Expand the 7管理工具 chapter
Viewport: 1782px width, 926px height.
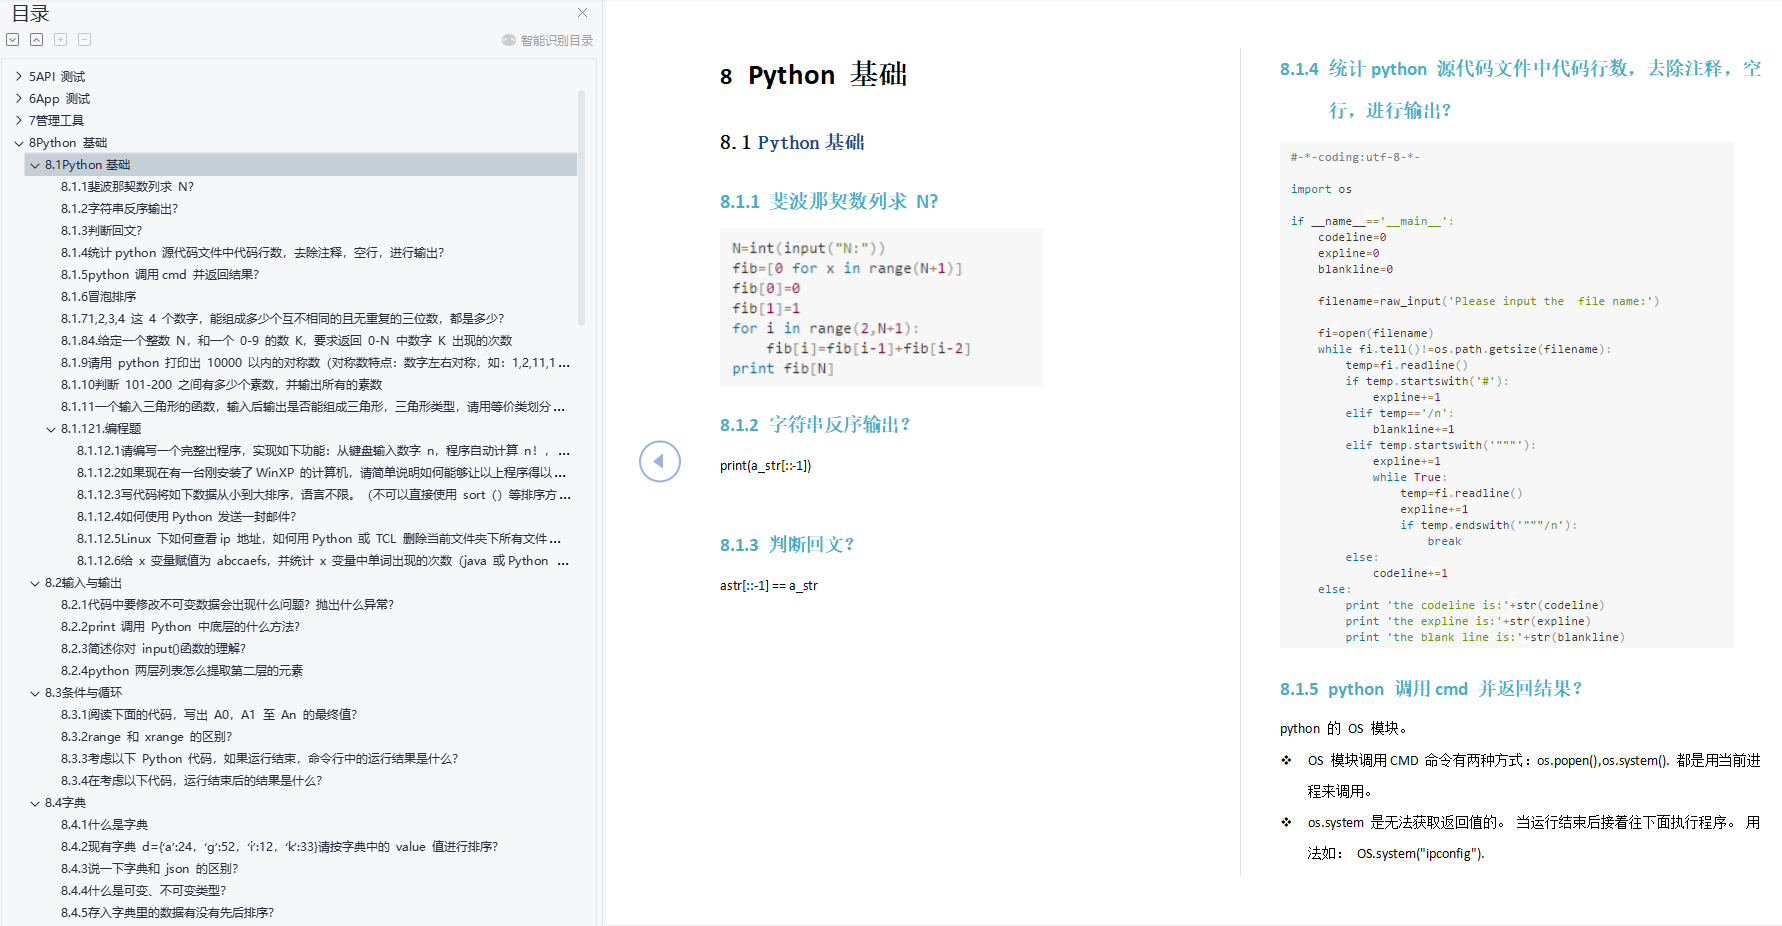[19, 120]
